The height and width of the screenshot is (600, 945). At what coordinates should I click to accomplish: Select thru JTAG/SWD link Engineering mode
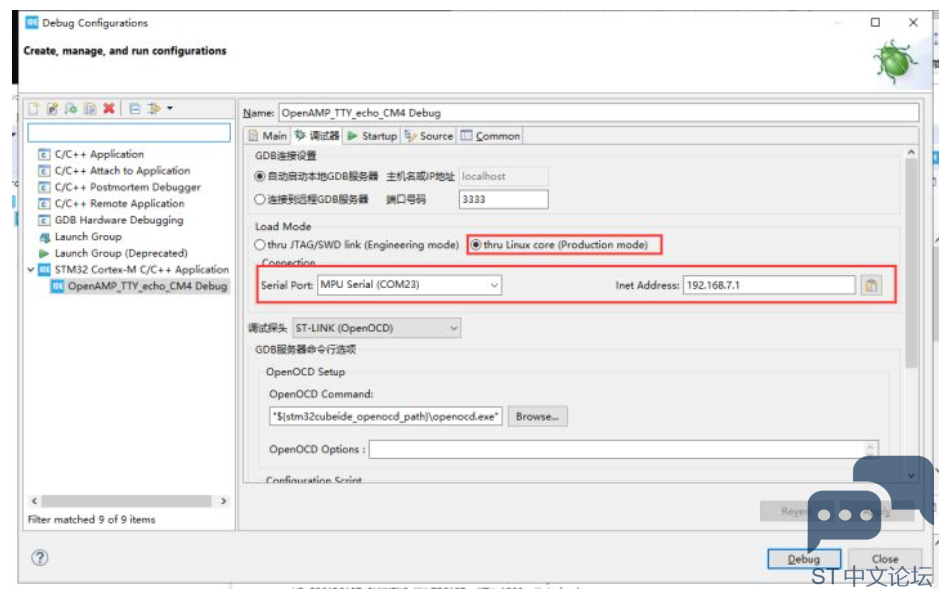tap(260, 245)
